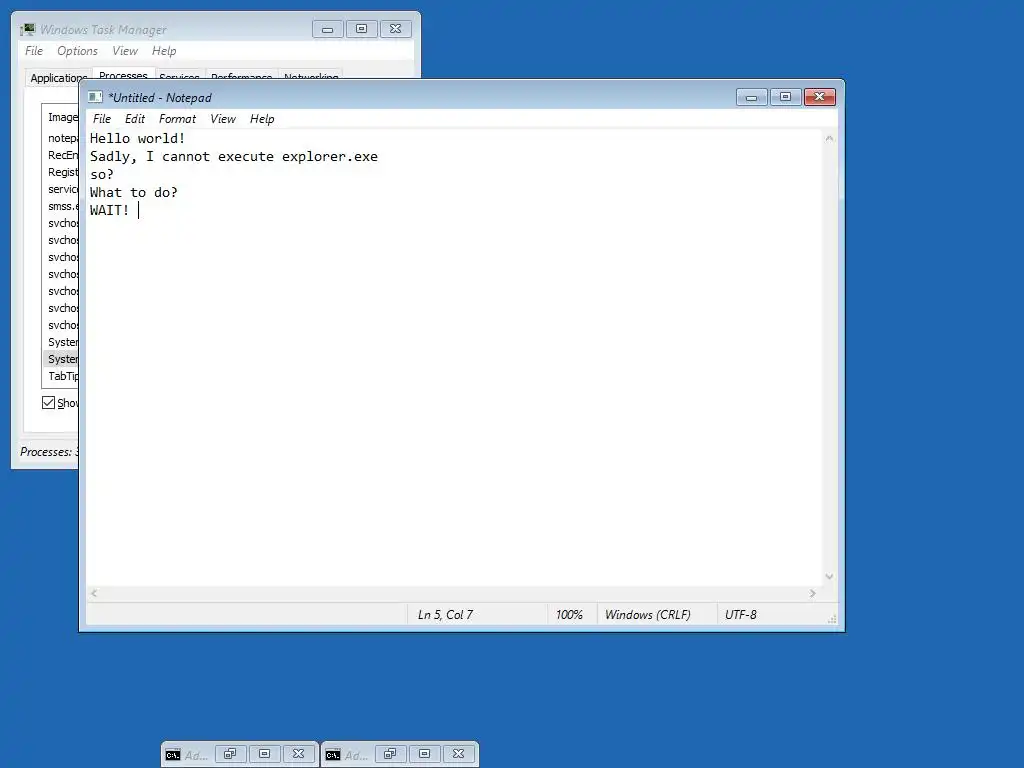The image size is (1024, 768).
Task: Click Notepad's bottom-right resize grip
Action: pyautogui.click(x=831, y=618)
